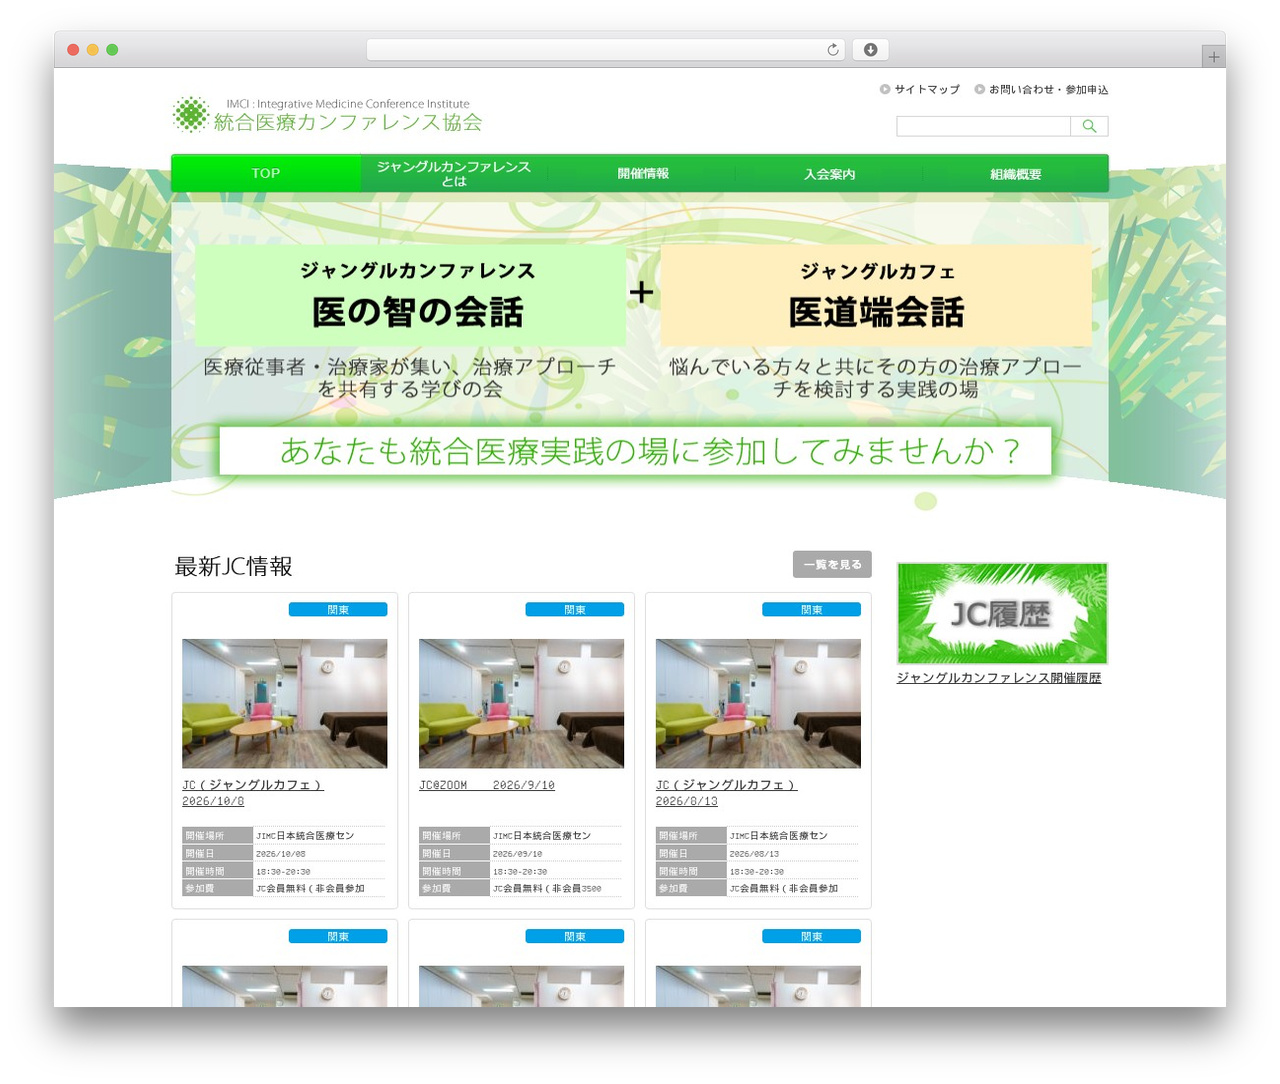Click the 関東 tag on the 2026/10/8 card
Screen dimensions: 1280x1084
[x=338, y=610]
